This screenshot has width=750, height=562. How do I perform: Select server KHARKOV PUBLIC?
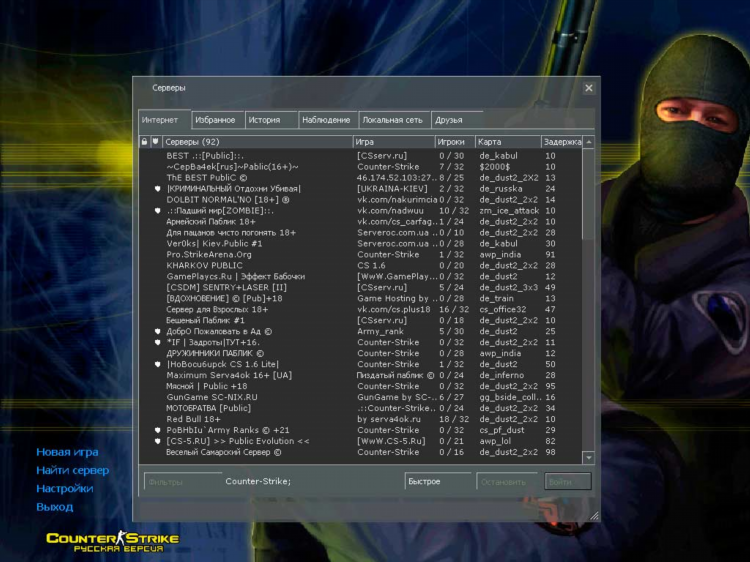[x=361, y=266]
